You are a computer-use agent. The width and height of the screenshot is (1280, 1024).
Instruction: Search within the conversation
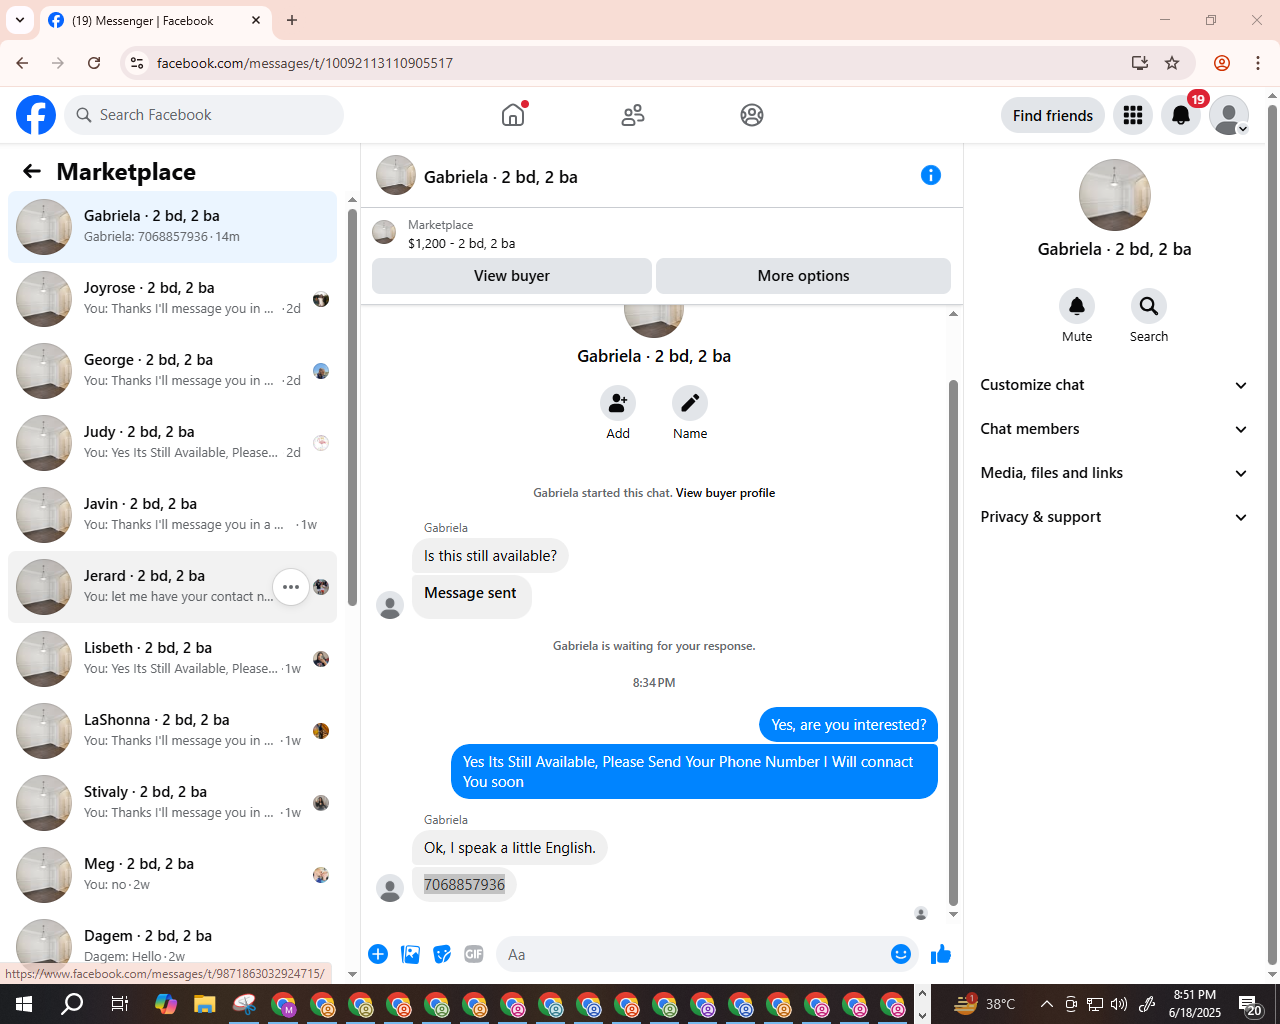tap(1149, 306)
